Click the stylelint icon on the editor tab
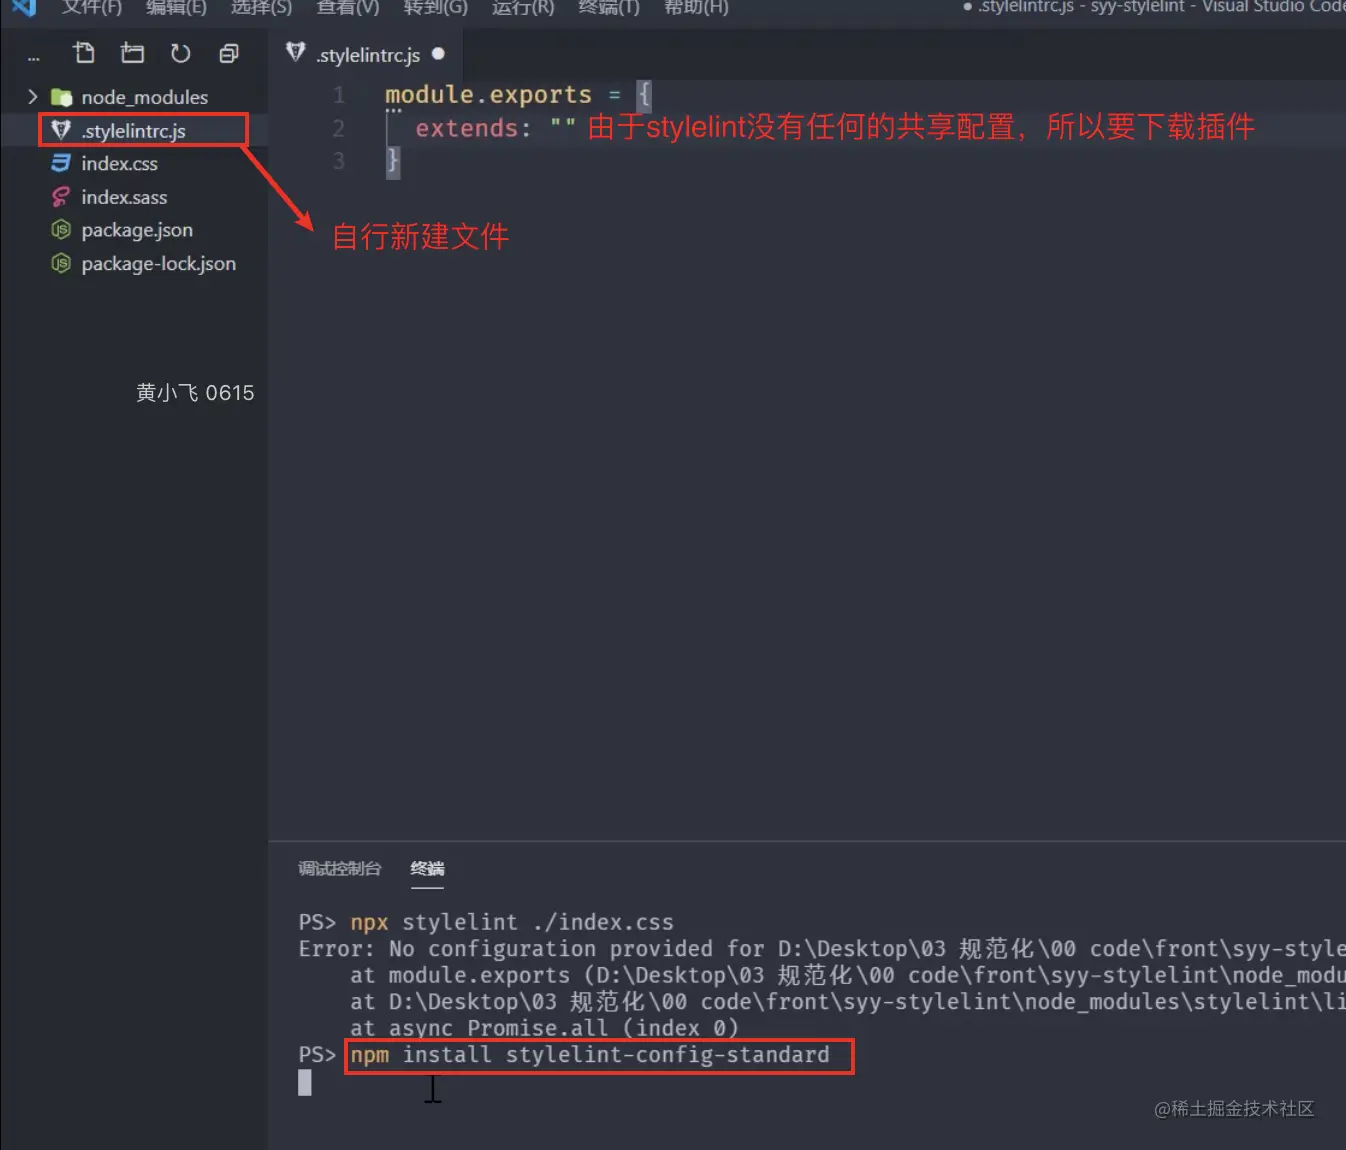The width and height of the screenshot is (1346, 1150). [295, 52]
